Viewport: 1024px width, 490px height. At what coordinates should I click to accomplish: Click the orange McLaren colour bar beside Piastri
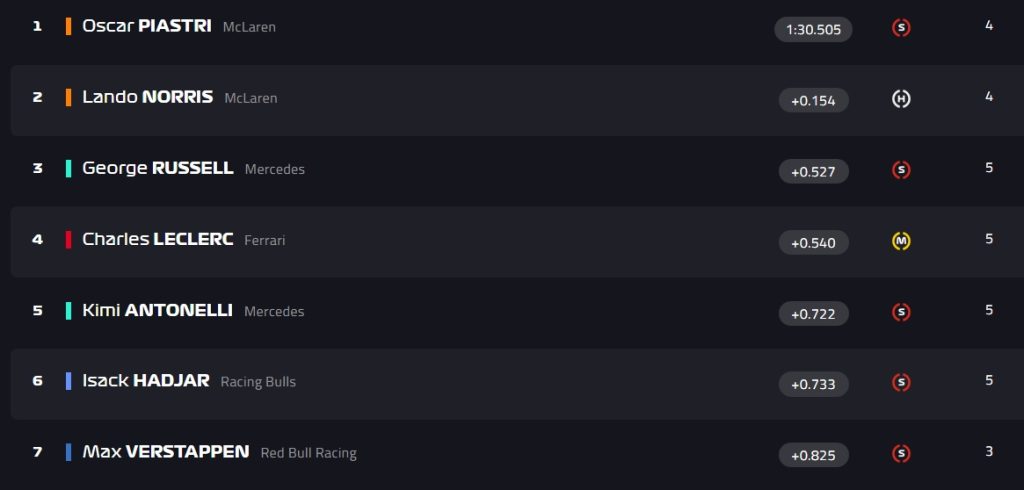coord(69,27)
